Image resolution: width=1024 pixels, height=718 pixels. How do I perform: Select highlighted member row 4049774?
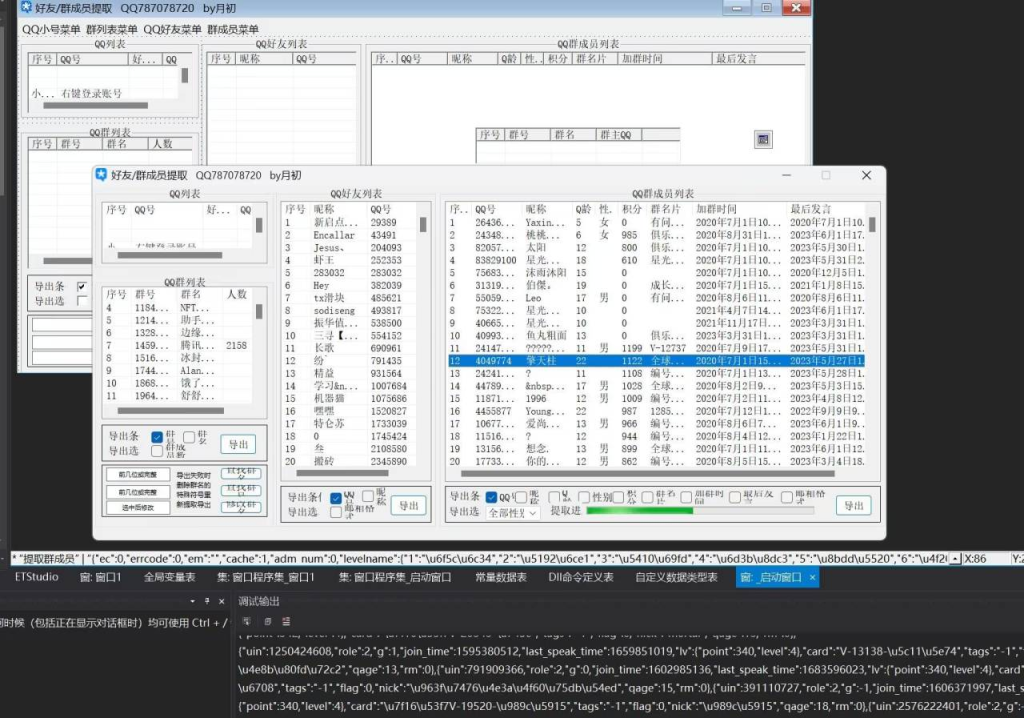pos(656,361)
